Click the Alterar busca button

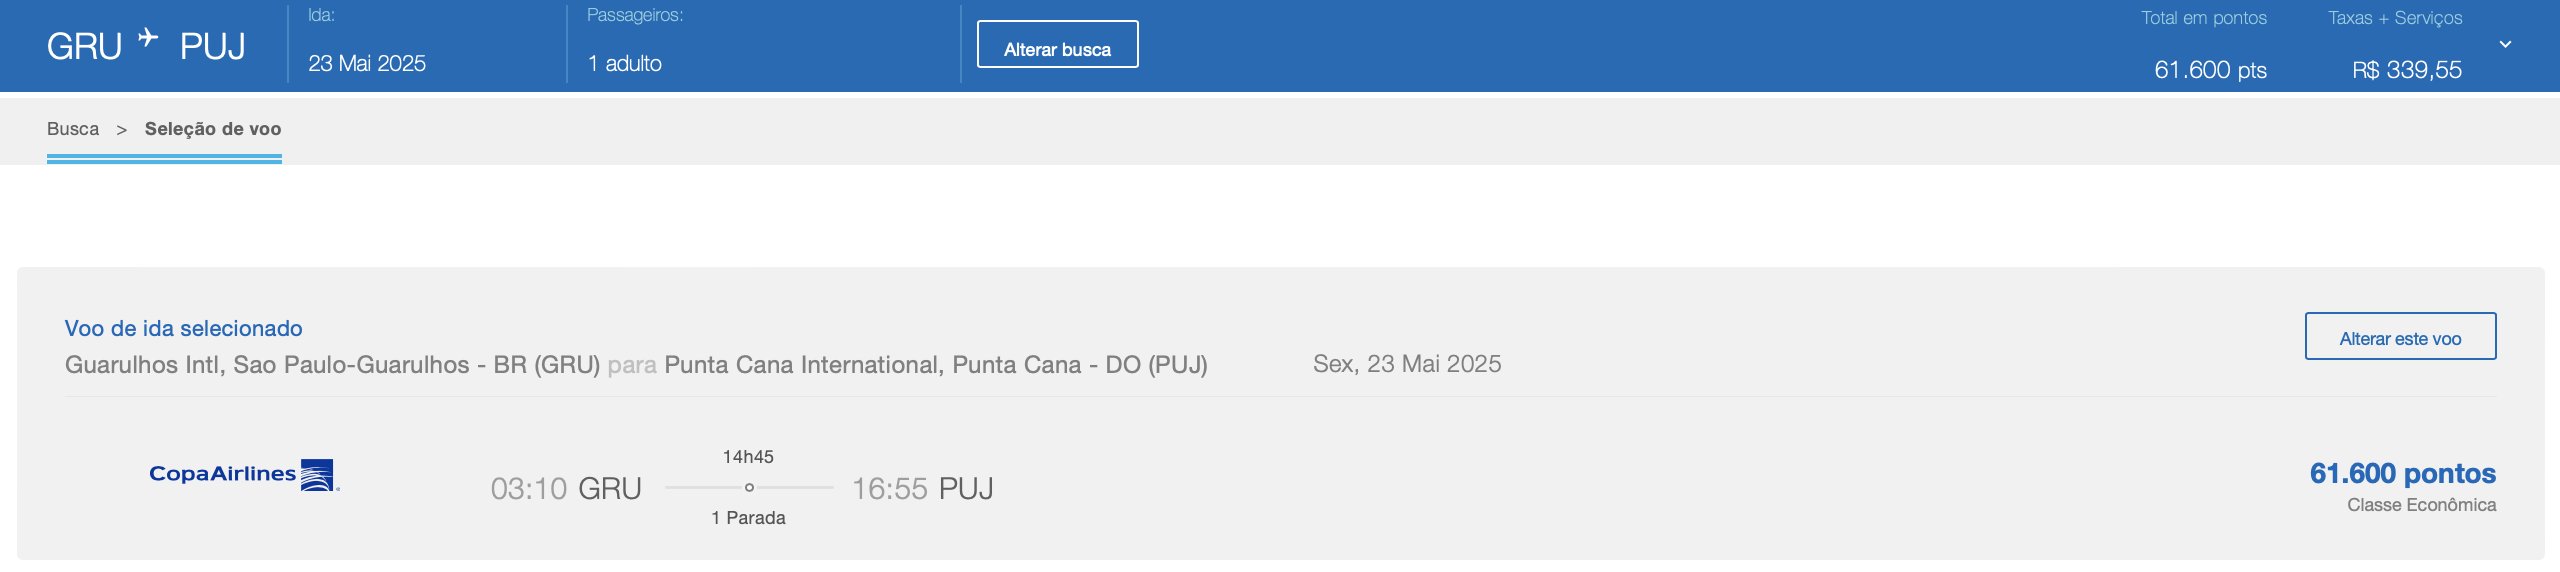tap(1057, 45)
